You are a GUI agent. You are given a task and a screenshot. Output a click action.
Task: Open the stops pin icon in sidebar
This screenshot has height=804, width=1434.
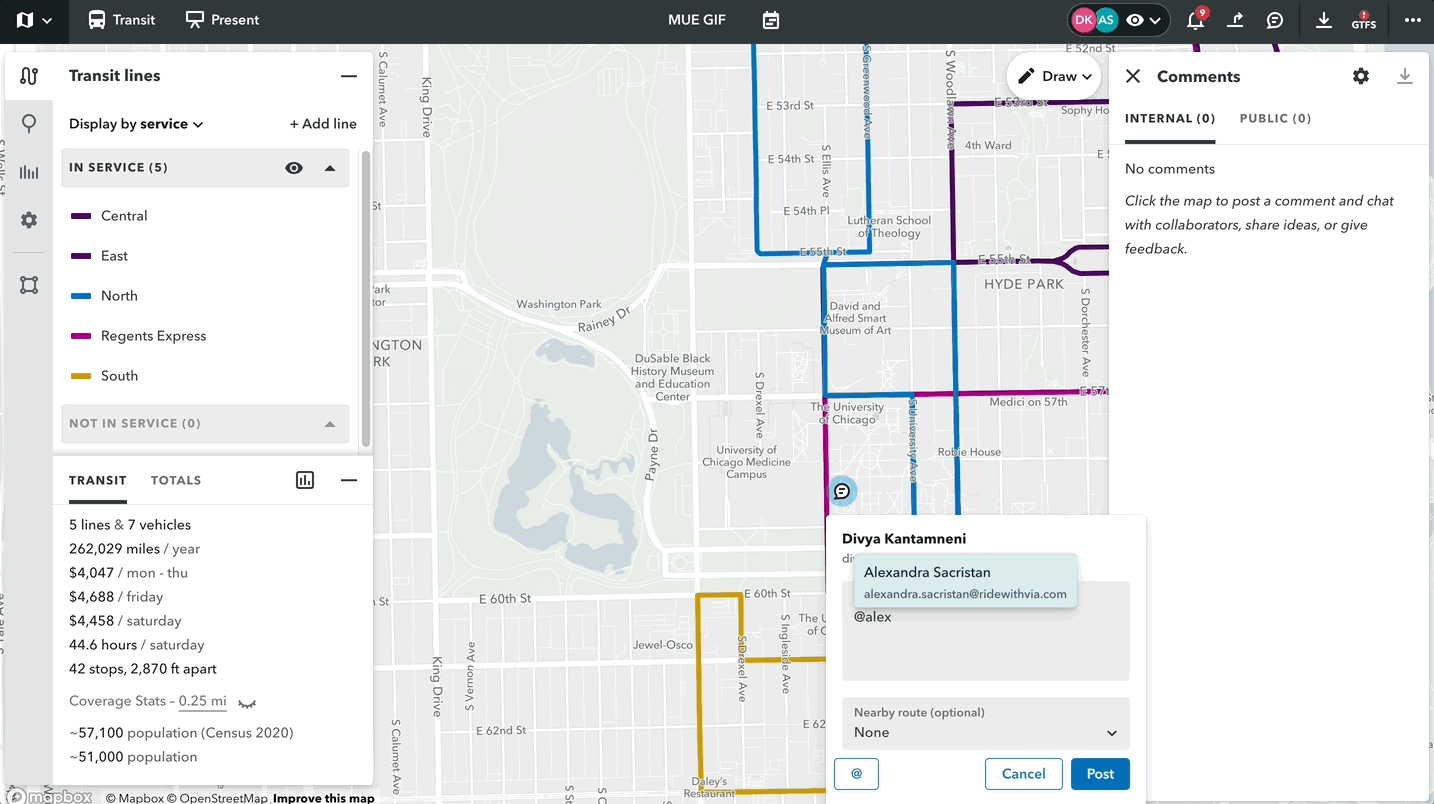pyautogui.click(x=29, y=123)
